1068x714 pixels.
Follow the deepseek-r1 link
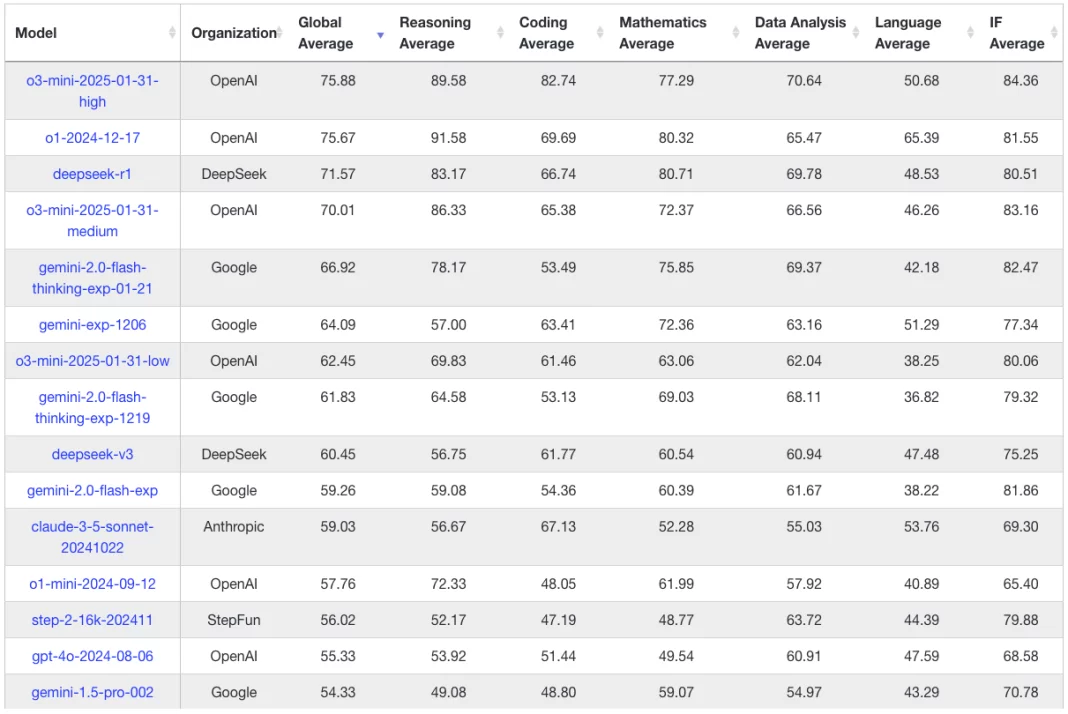click(x=92, y=174)
